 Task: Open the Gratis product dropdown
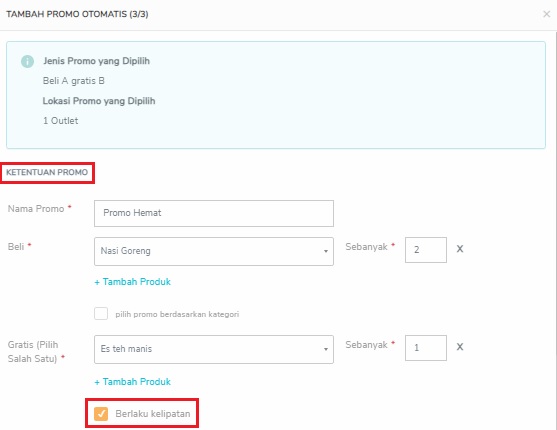[213, 349]
